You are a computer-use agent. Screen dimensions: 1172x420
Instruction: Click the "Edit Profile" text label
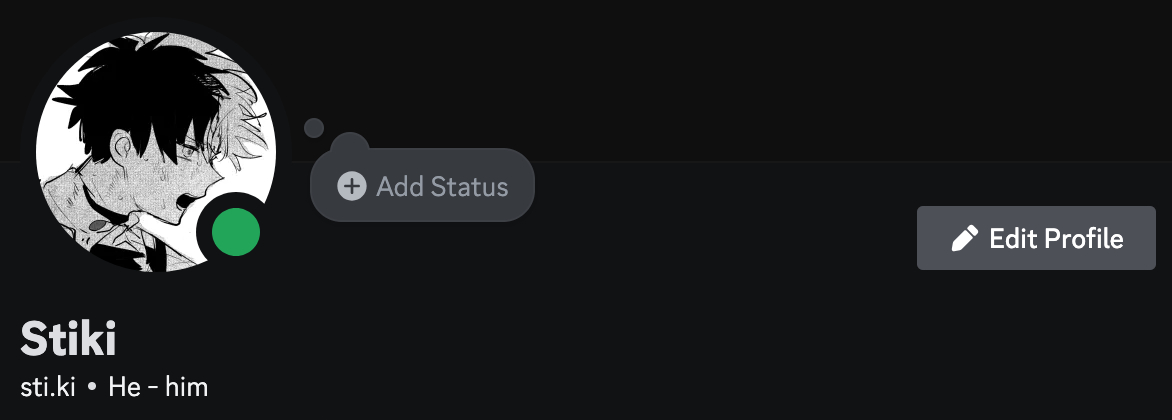coord(1056,239)
